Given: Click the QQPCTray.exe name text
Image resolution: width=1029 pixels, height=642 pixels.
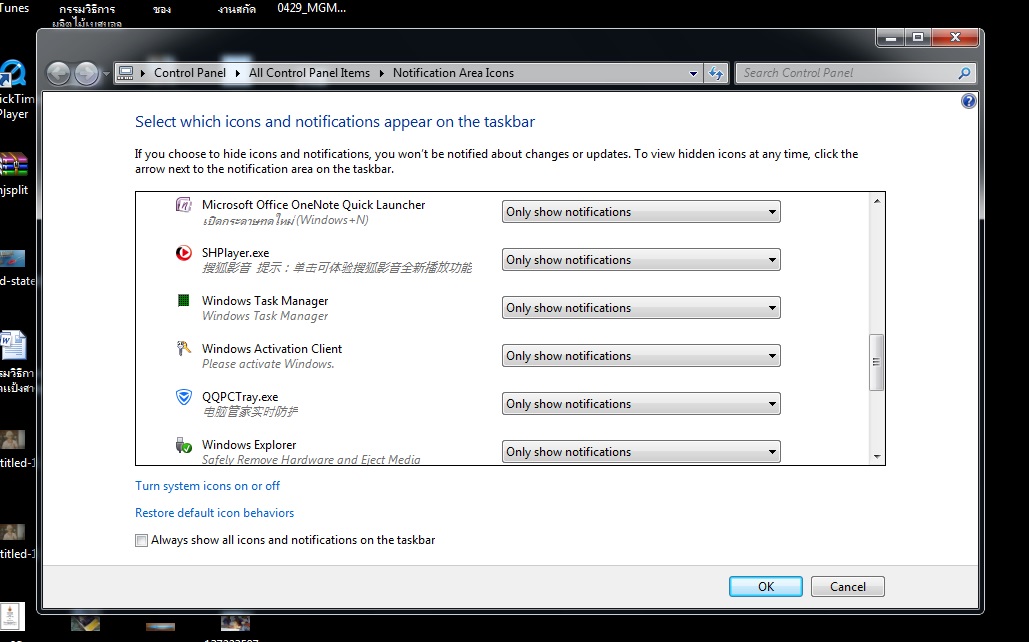Looking at the screenshot, I should [240, 397].
